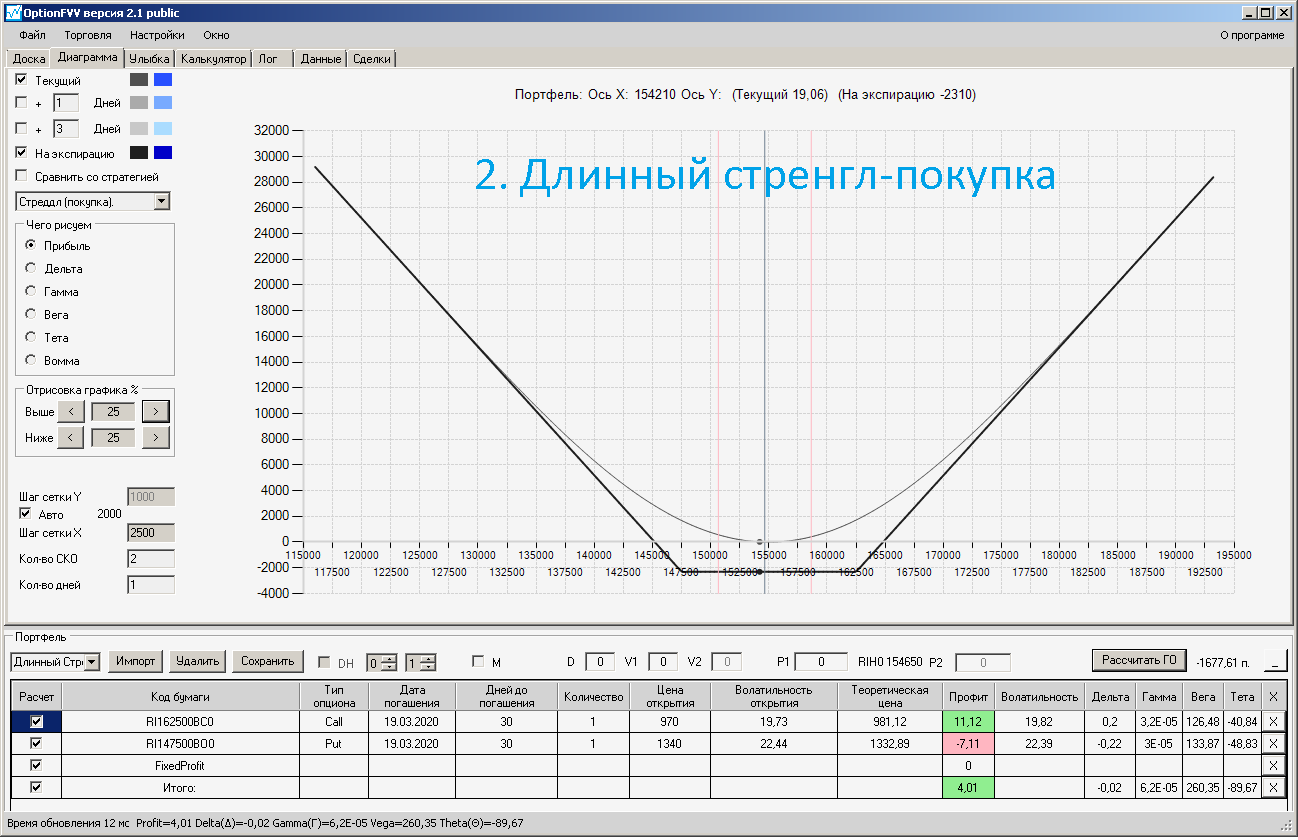
Task: Click the X button in the FixedProfit row
Action: [1273, 765]
